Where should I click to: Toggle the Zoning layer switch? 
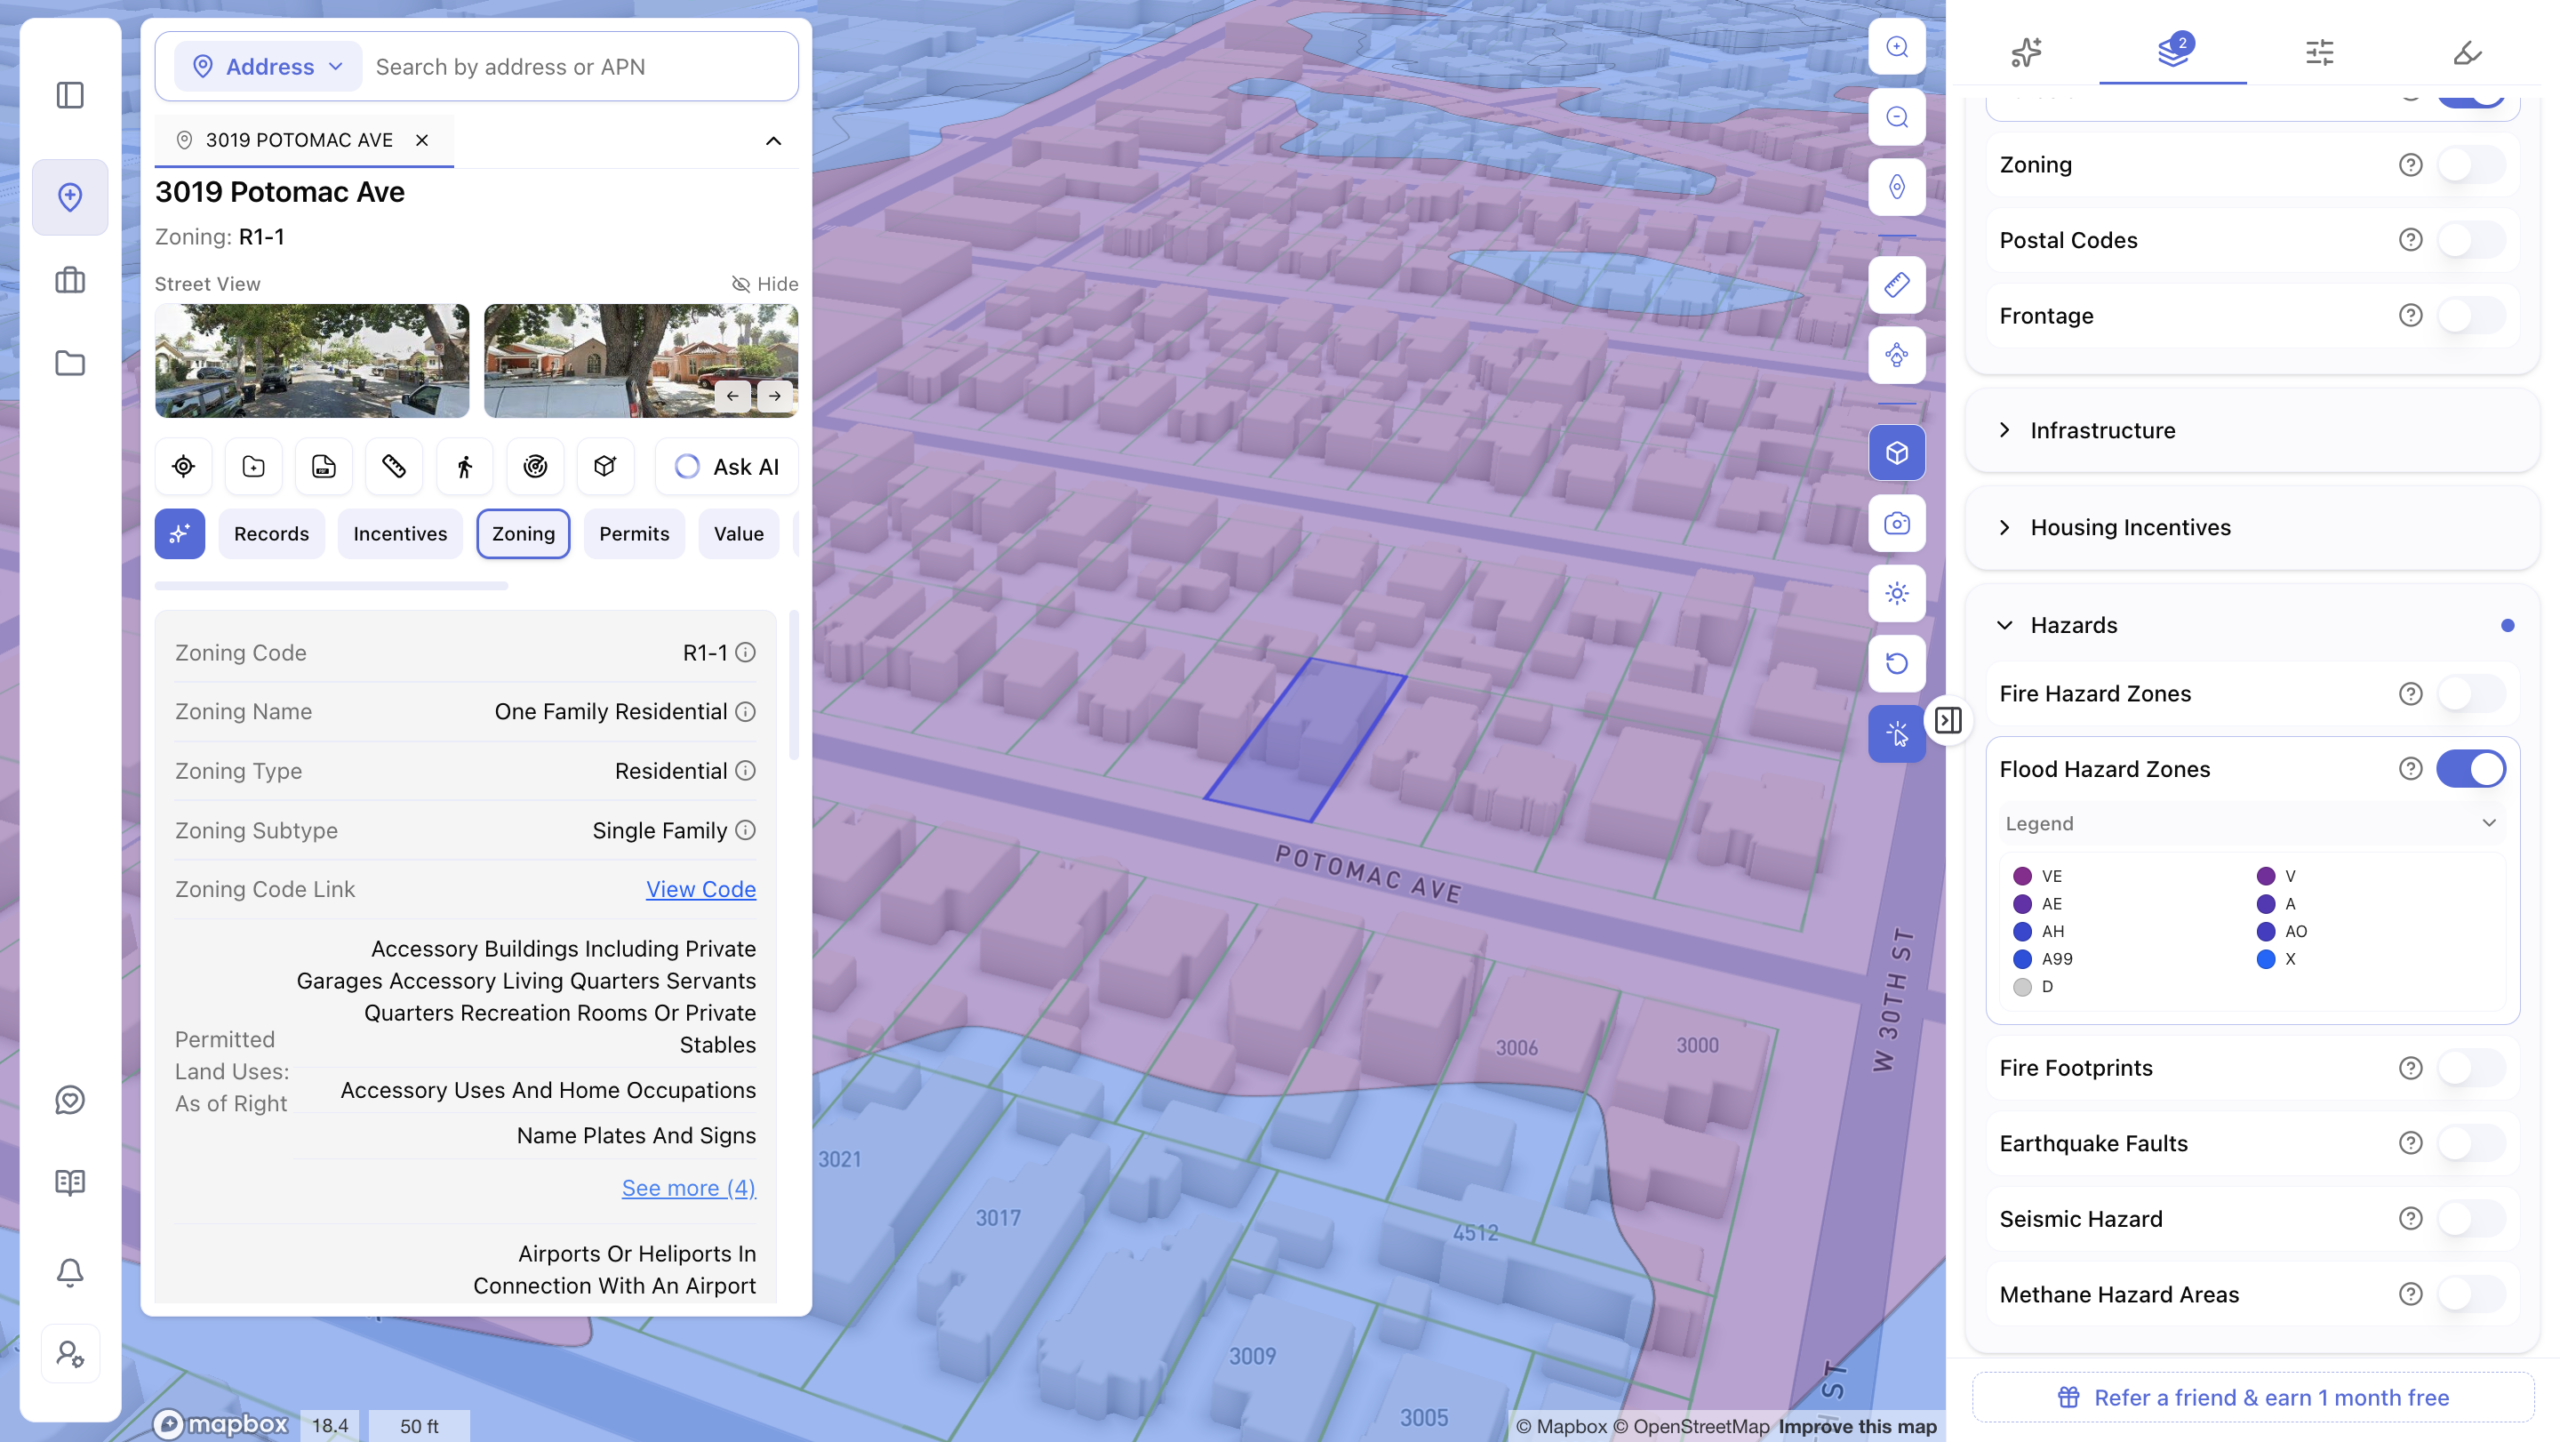[x=2471, y=165]
